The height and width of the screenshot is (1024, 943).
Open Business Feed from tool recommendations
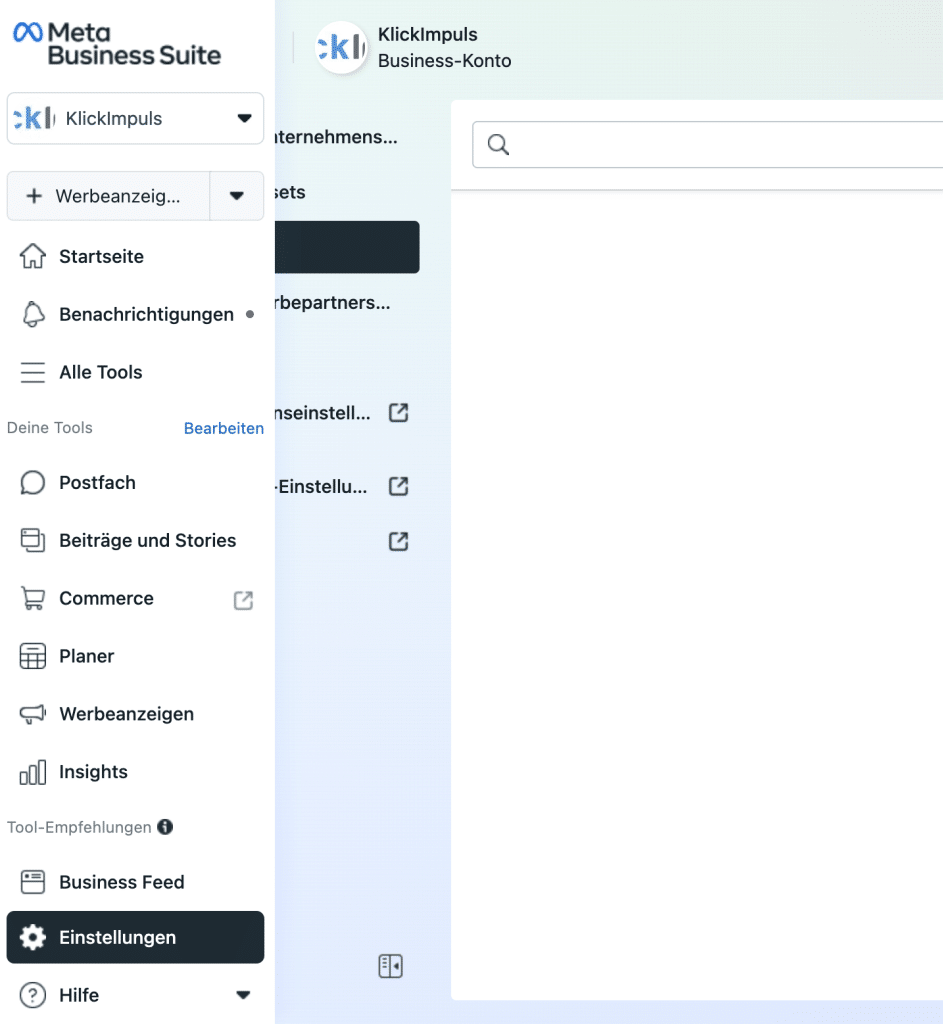[121, 882]
